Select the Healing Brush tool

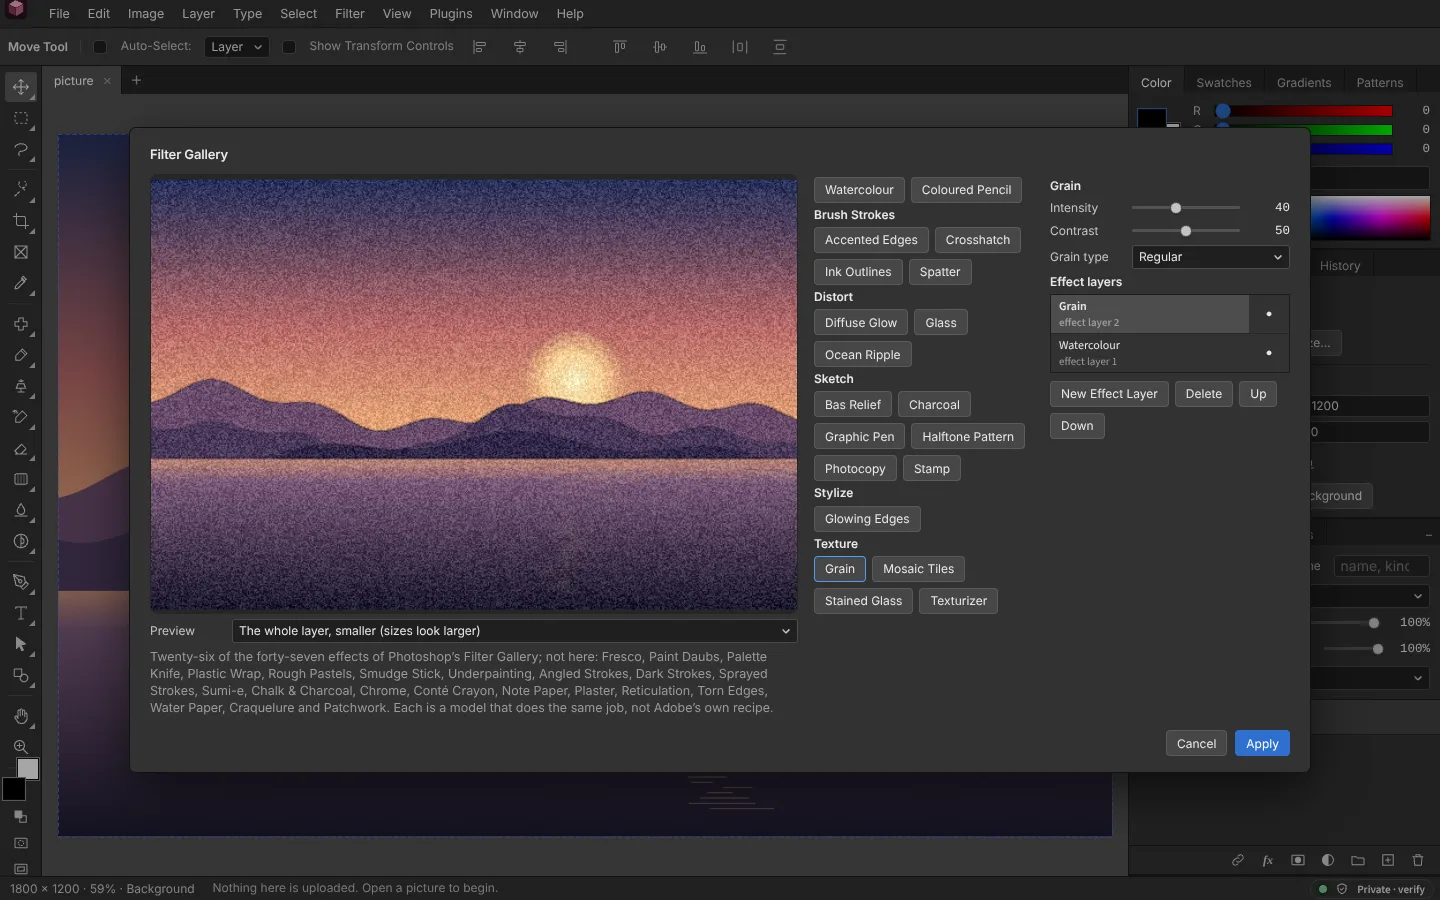(x=21, y=324)
